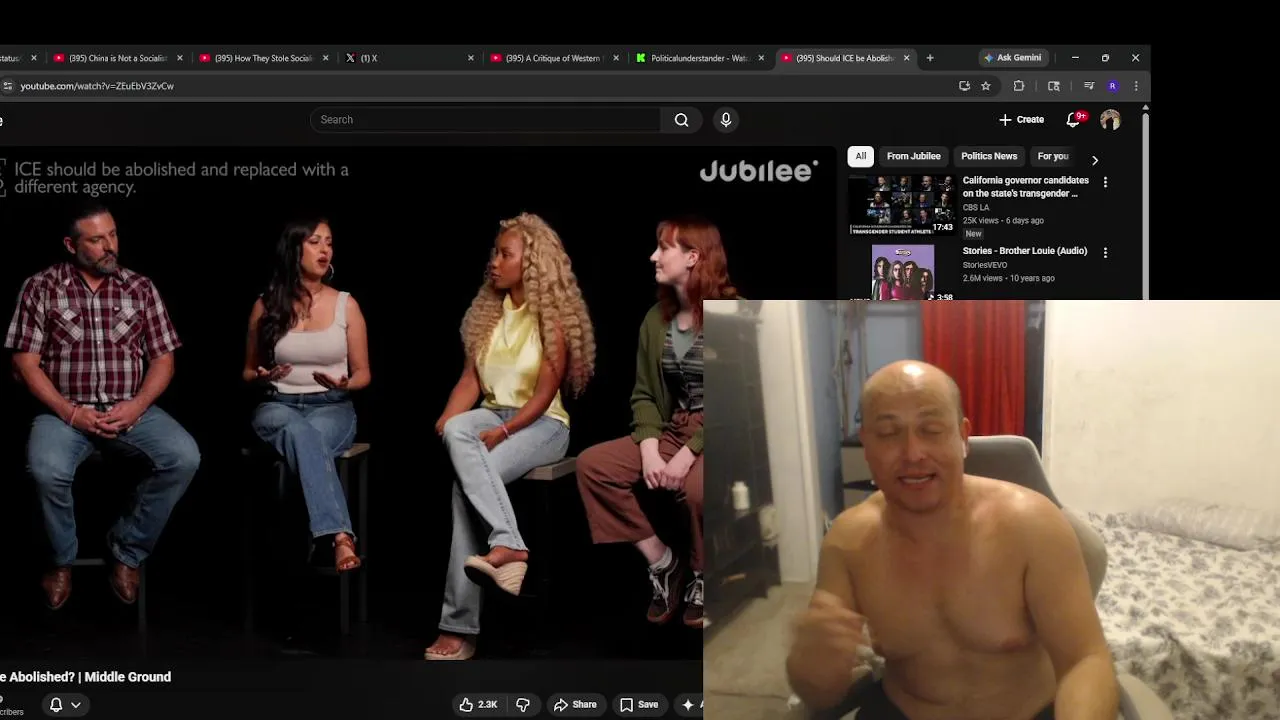Close the 'How They Stole Socialism' tab
This screenshot has height=720, width=1280.
point(326,58)
